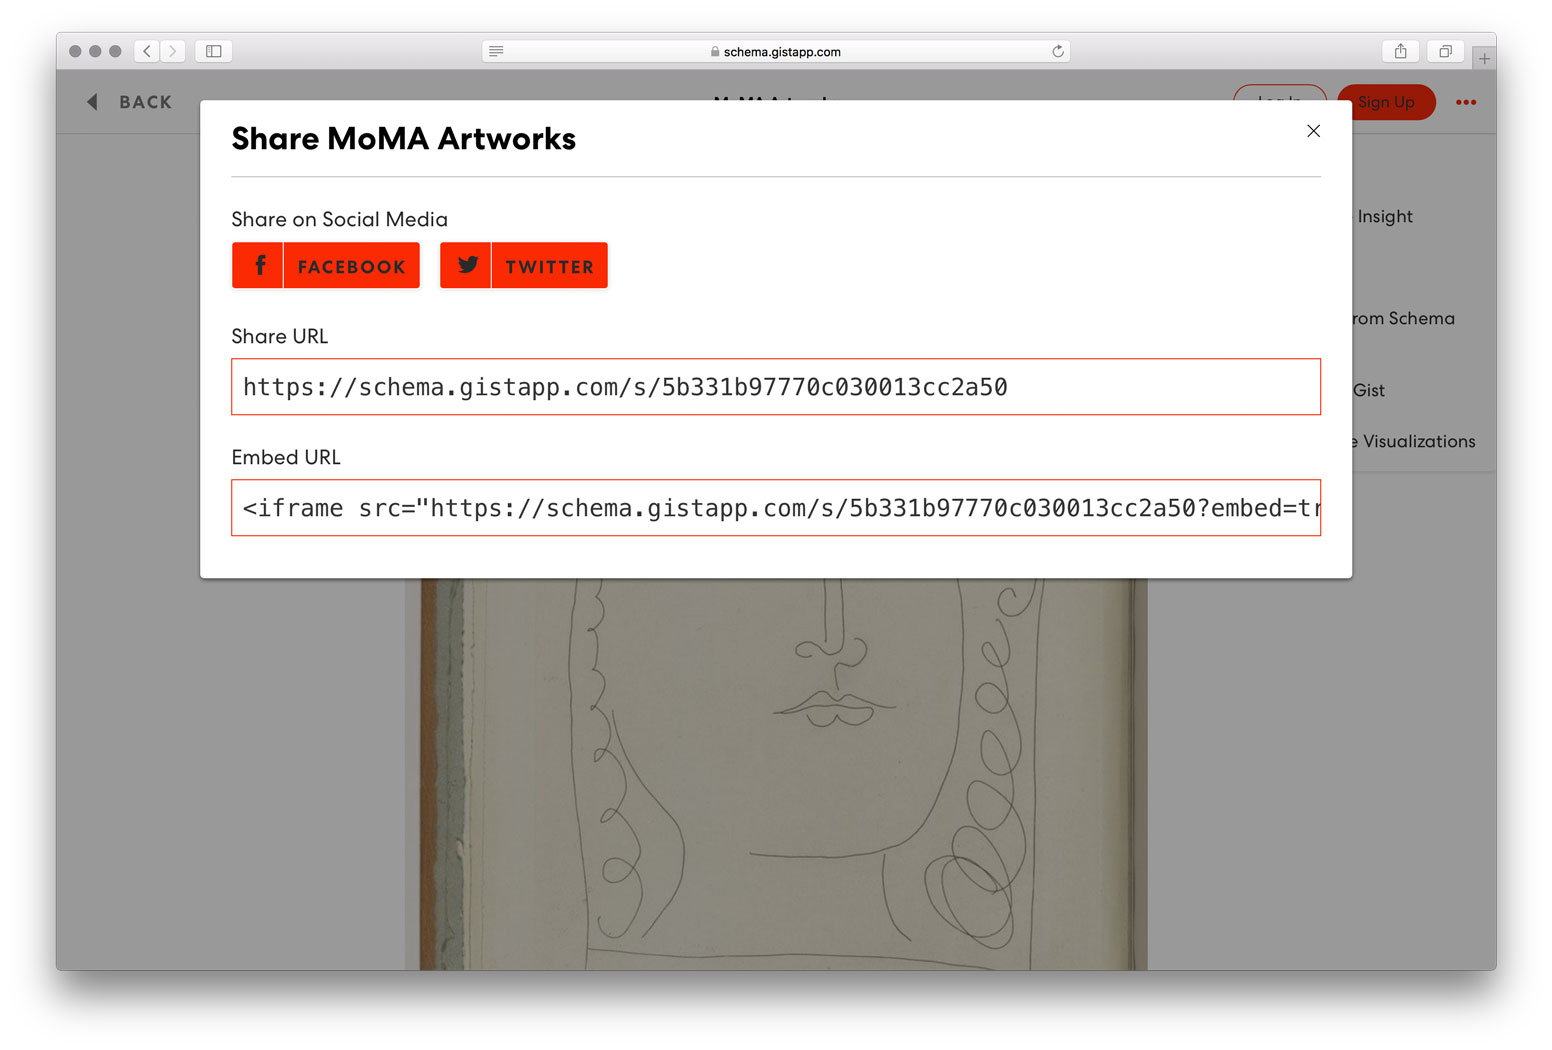
Task: Show all tabs overview icon
Action: click(1446, 51)
